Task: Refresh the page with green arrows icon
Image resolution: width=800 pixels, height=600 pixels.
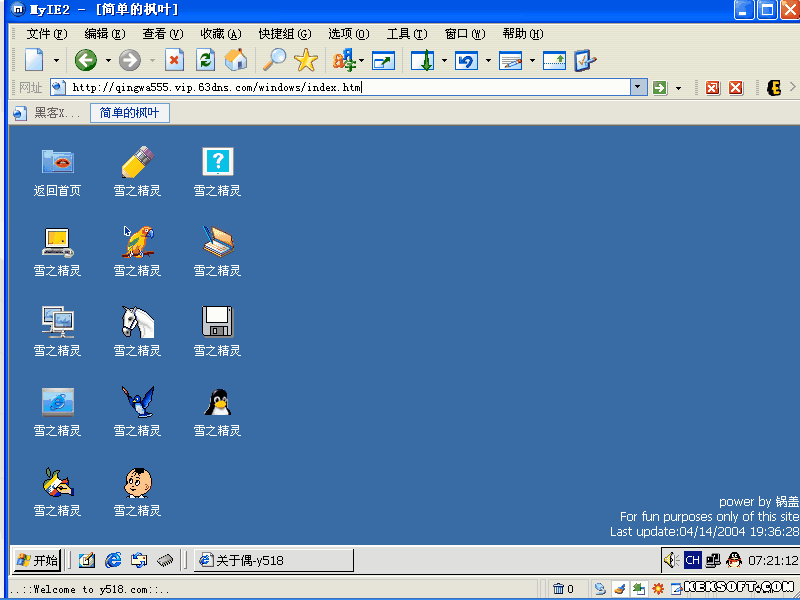Action: point(205,60)
